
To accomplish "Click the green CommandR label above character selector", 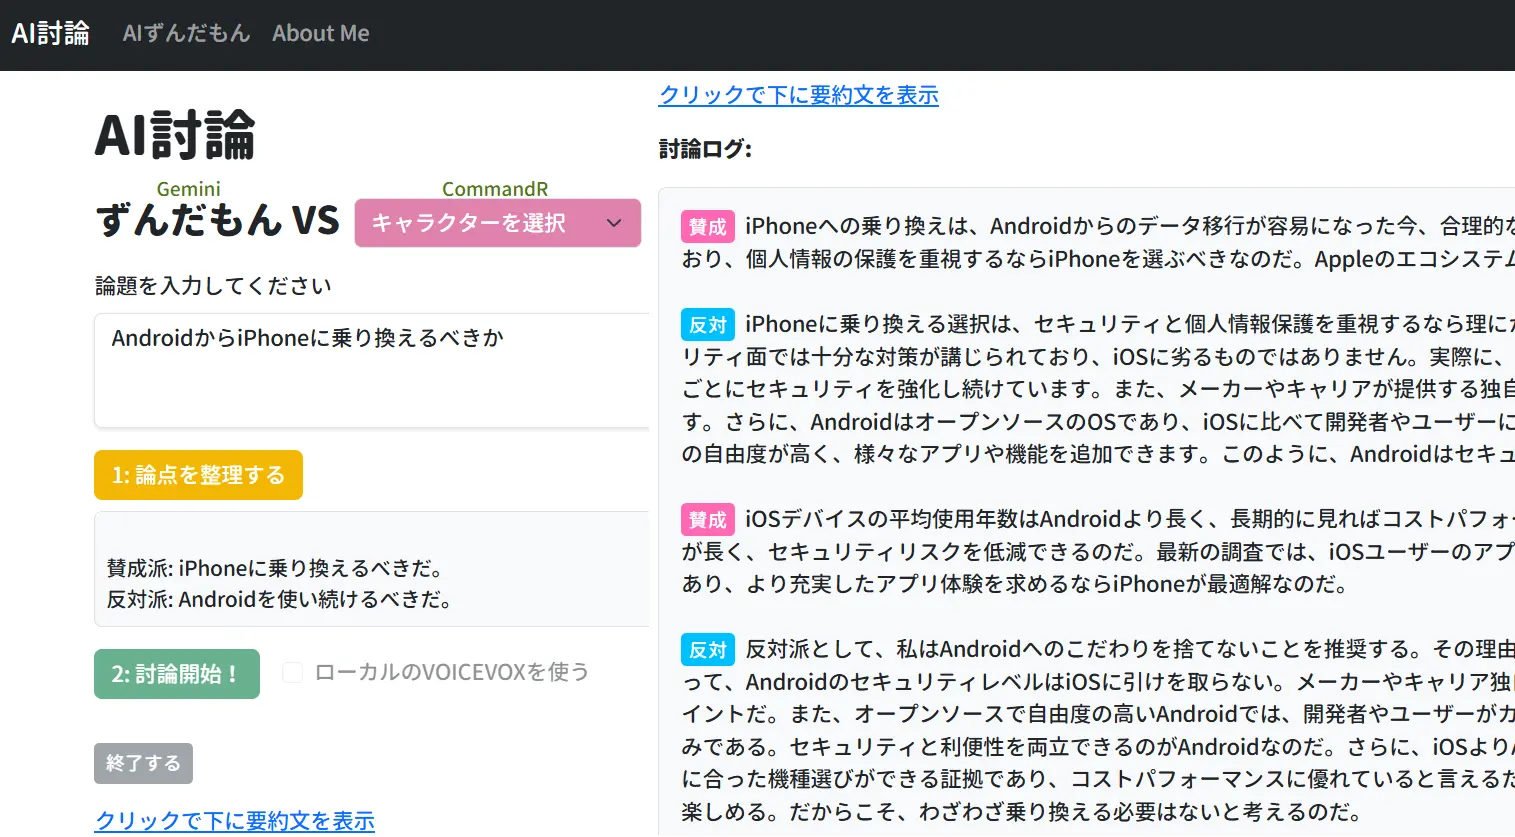I will pyautogui.click(x=495, y=189).
